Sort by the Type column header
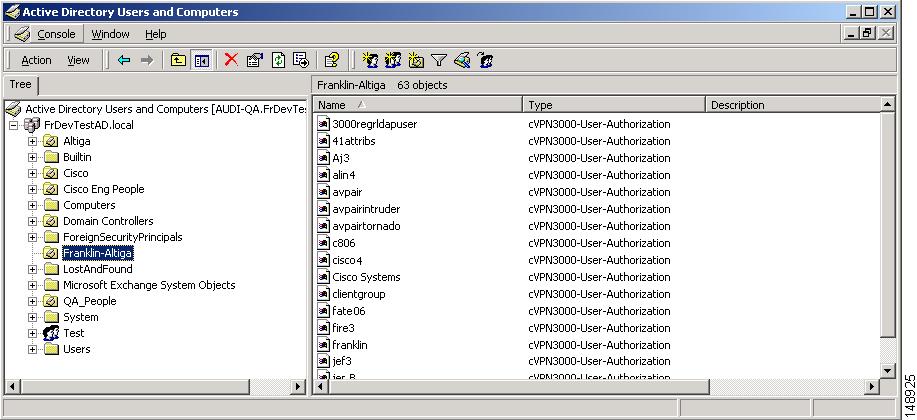This screenshot has height=420, width=917. point(613,105)
